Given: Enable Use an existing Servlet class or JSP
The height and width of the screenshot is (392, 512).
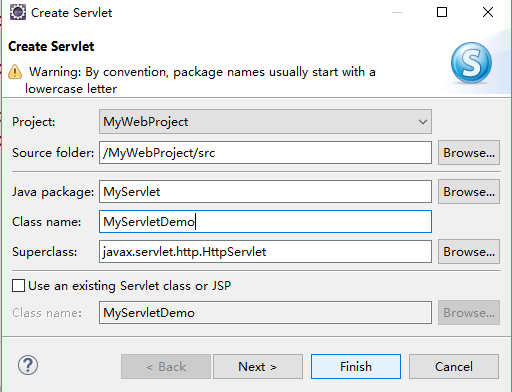Looking at the screenshot, I should [x=18, y=286].
